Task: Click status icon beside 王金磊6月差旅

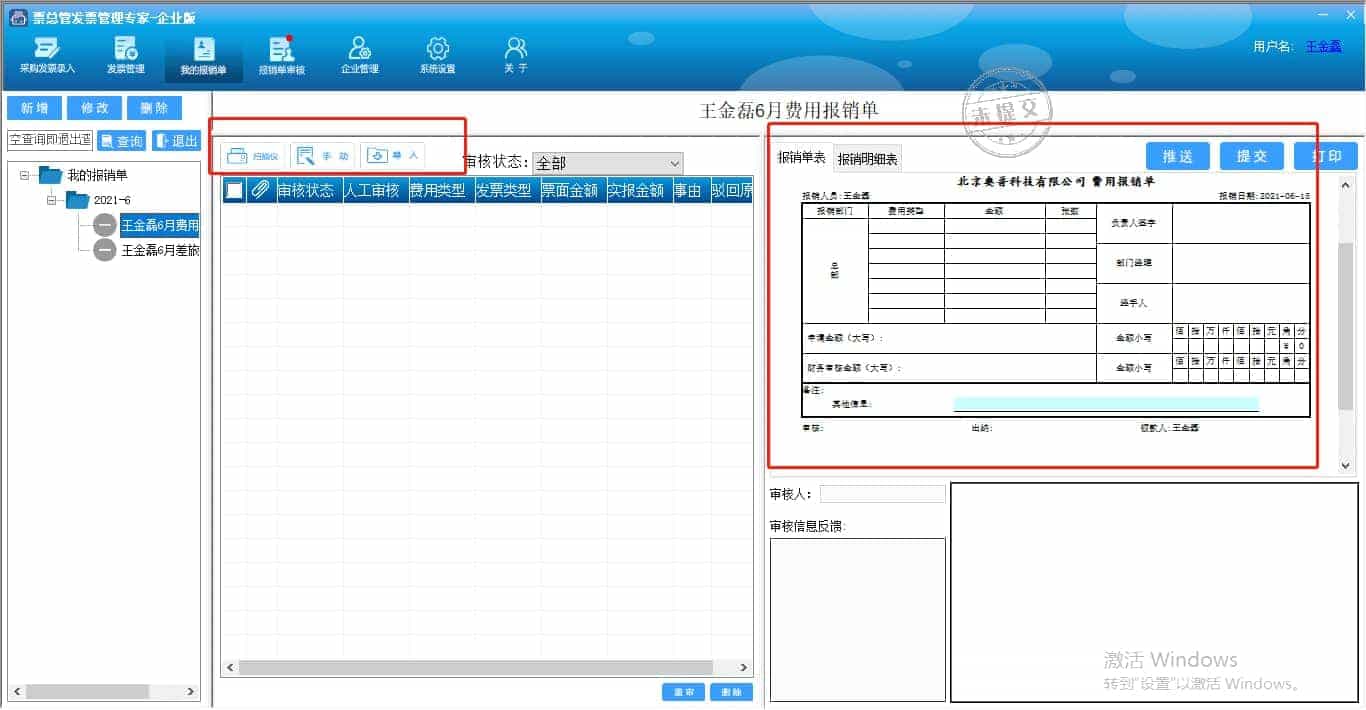Action: coord(105,250)
